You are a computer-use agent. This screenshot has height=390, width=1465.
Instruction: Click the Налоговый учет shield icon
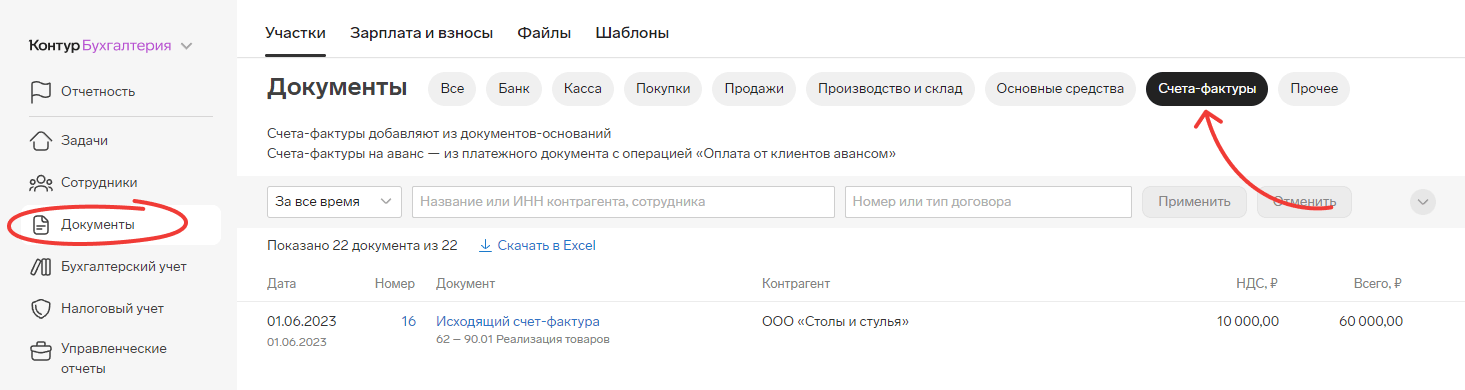click(40, 309)
